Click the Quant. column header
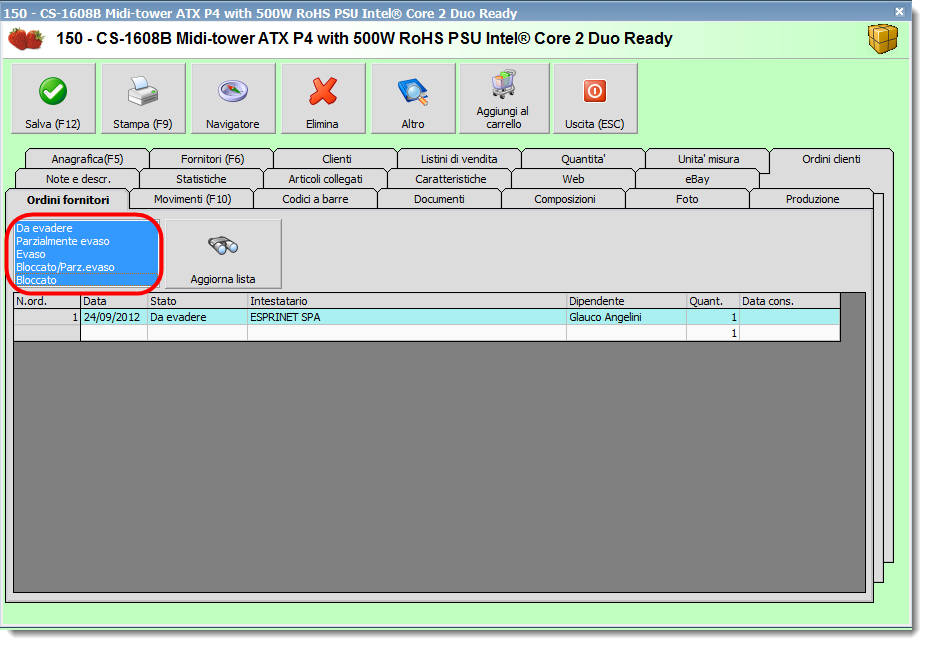The image size is (927, 645). click(x=712, y=301)
